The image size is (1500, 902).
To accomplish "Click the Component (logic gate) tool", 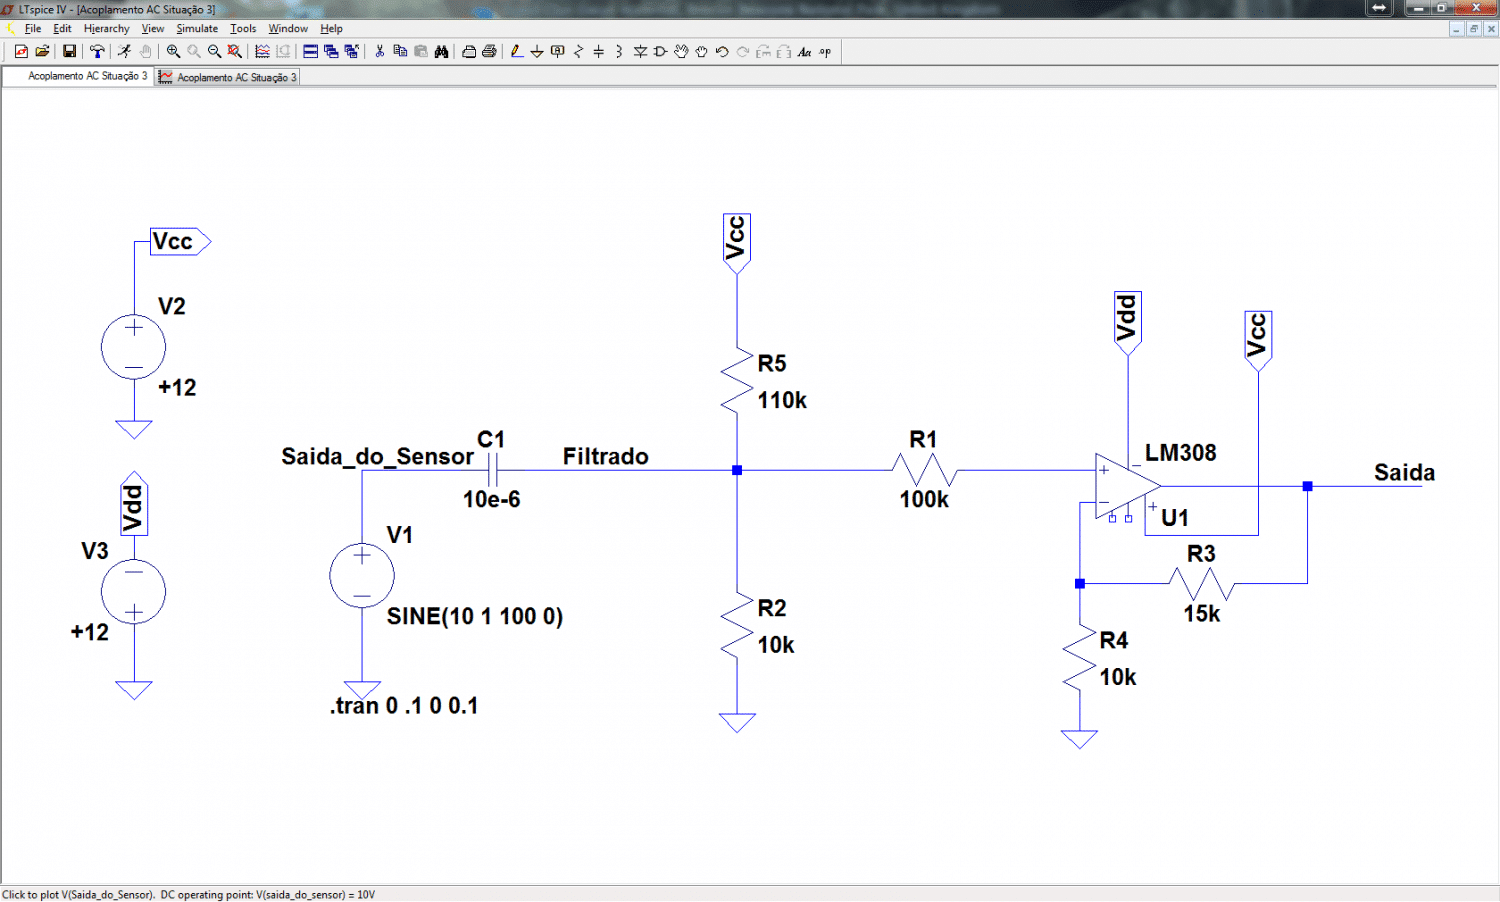I will pos(660,51).
